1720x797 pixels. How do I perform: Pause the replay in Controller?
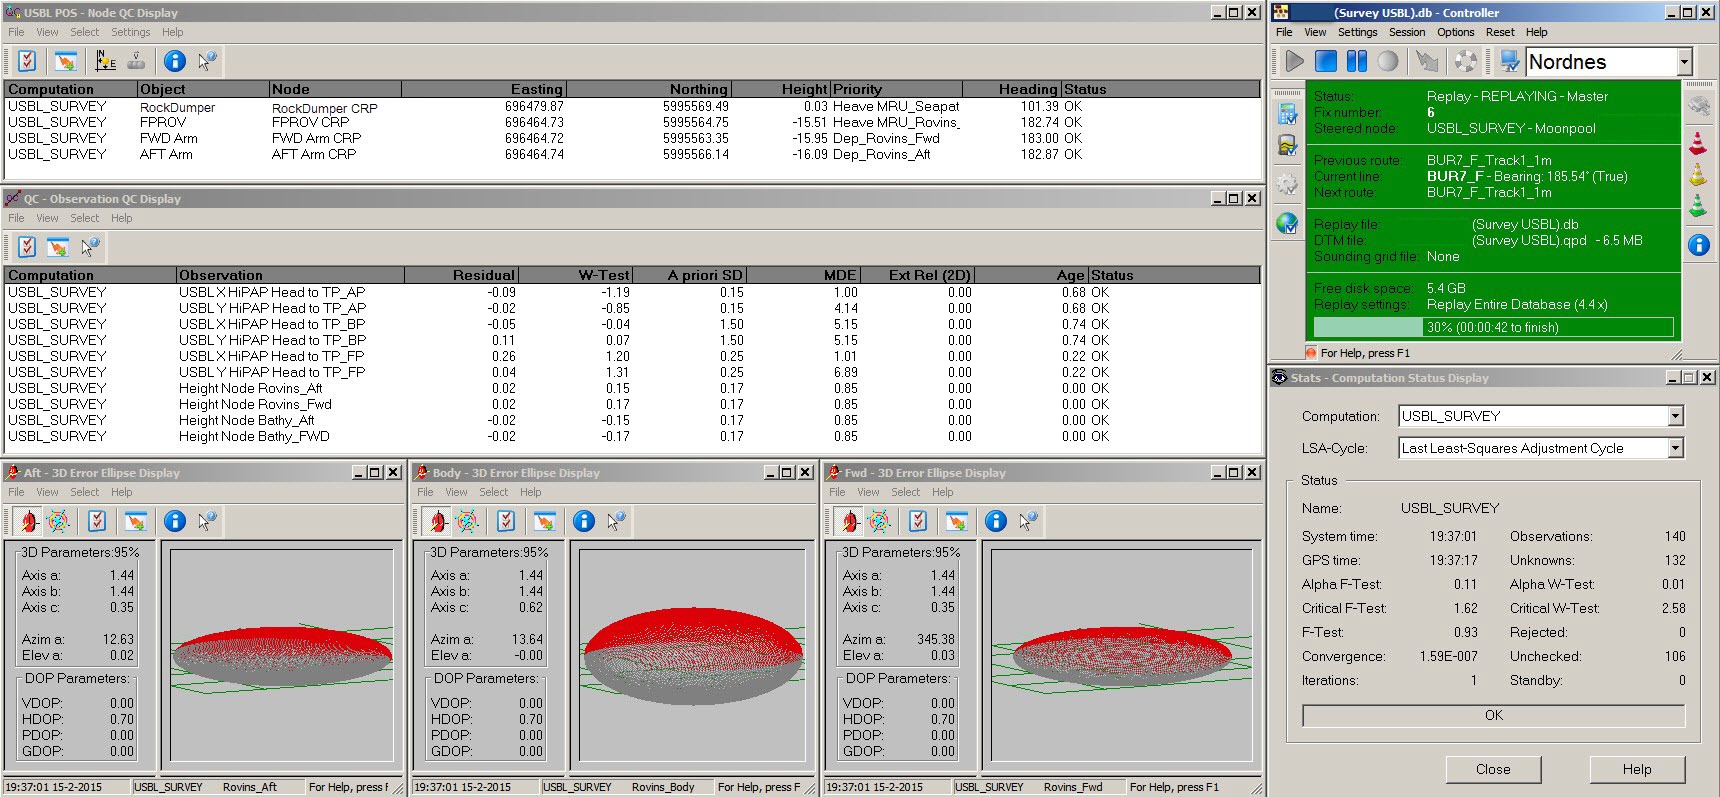click(1357, 62)
